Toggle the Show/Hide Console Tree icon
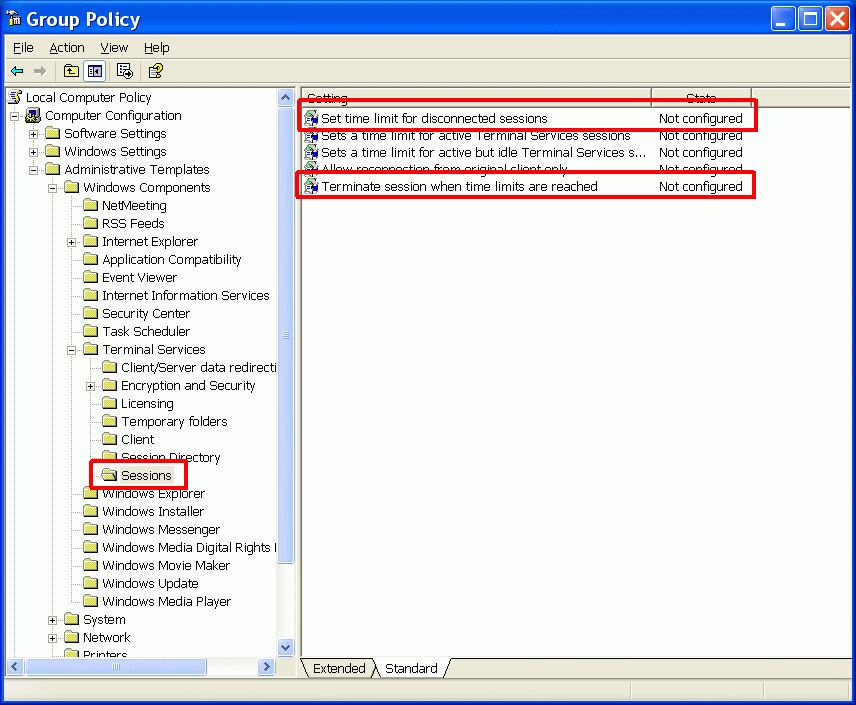 [x=95, y=71]
